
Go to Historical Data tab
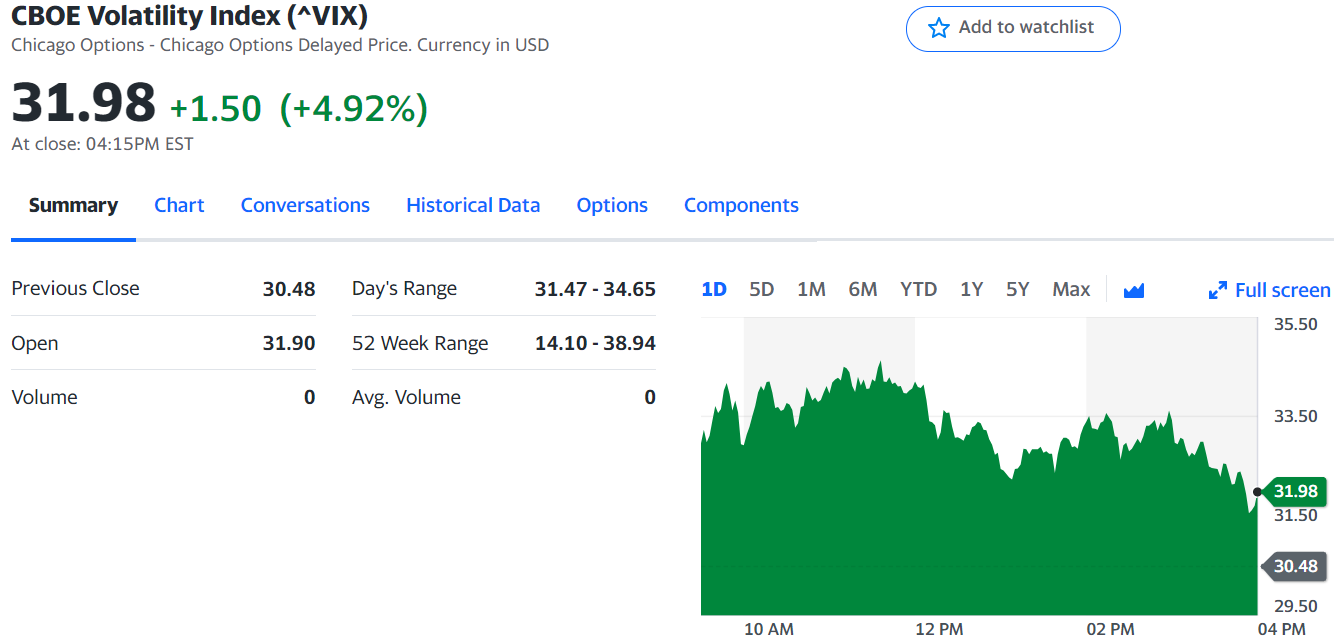coord(473,205)
